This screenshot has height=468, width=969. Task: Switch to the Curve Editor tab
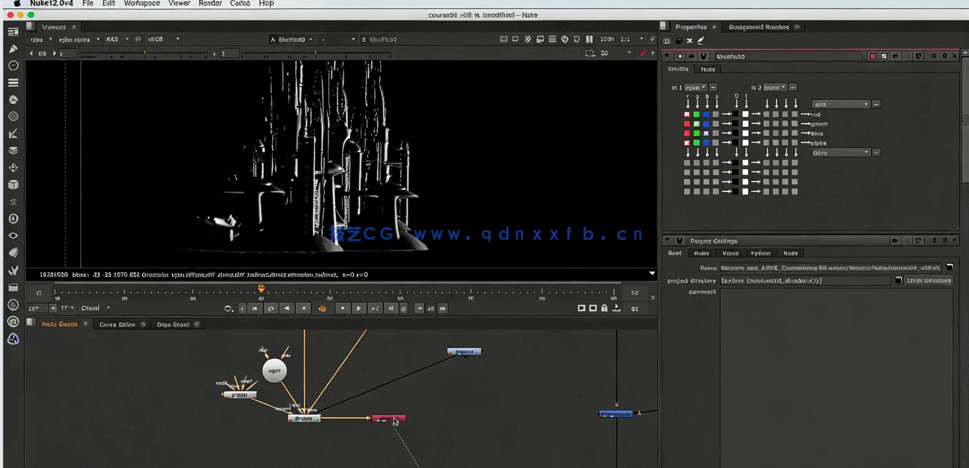point(117,325)
